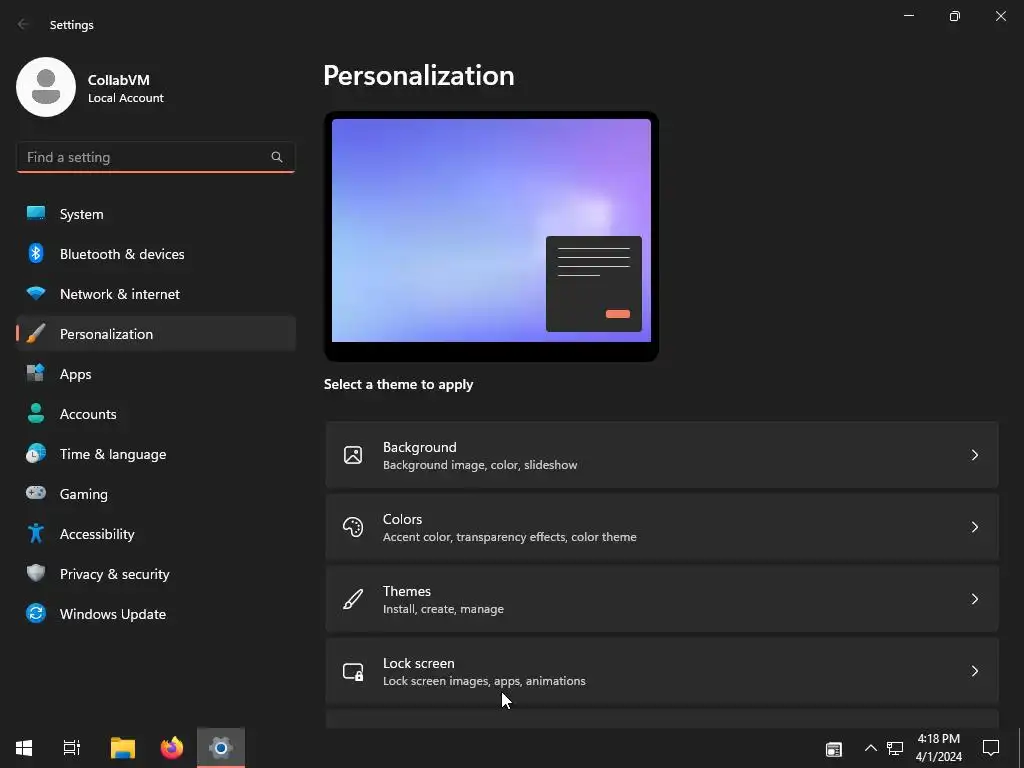Expand the Themes row chevron
The image size is (1024, 768).
point(974,599)
